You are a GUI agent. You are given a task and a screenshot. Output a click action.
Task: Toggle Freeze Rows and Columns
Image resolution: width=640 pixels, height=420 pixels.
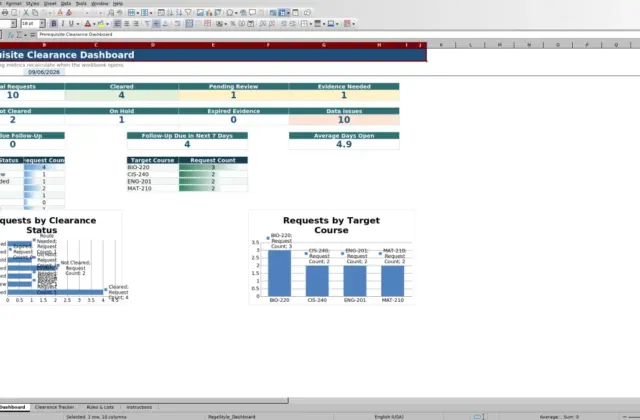(282, 13)
